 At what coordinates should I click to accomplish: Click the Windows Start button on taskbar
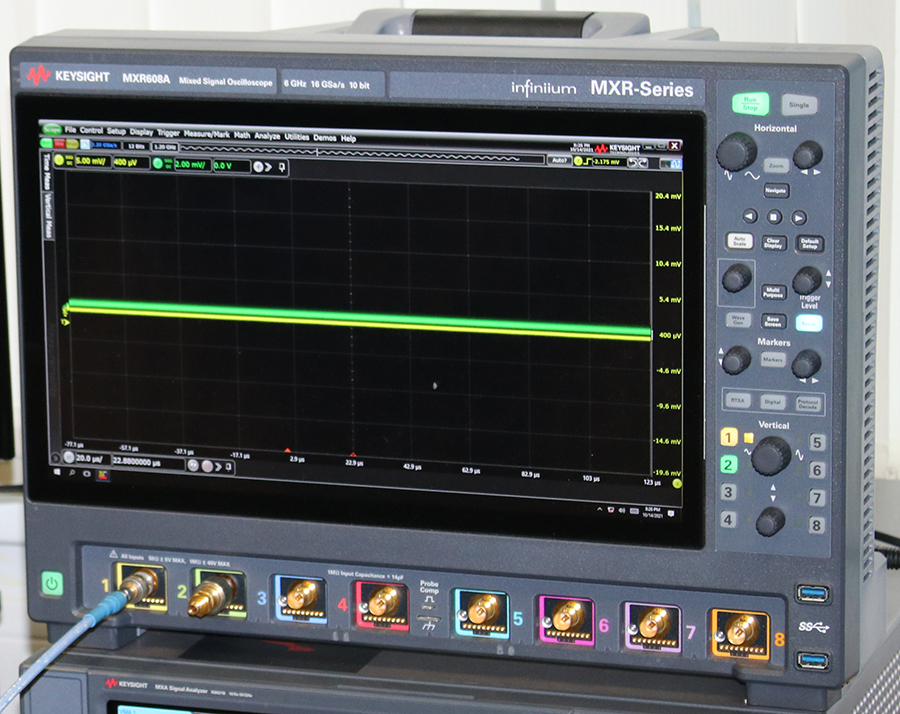[59, 470]
